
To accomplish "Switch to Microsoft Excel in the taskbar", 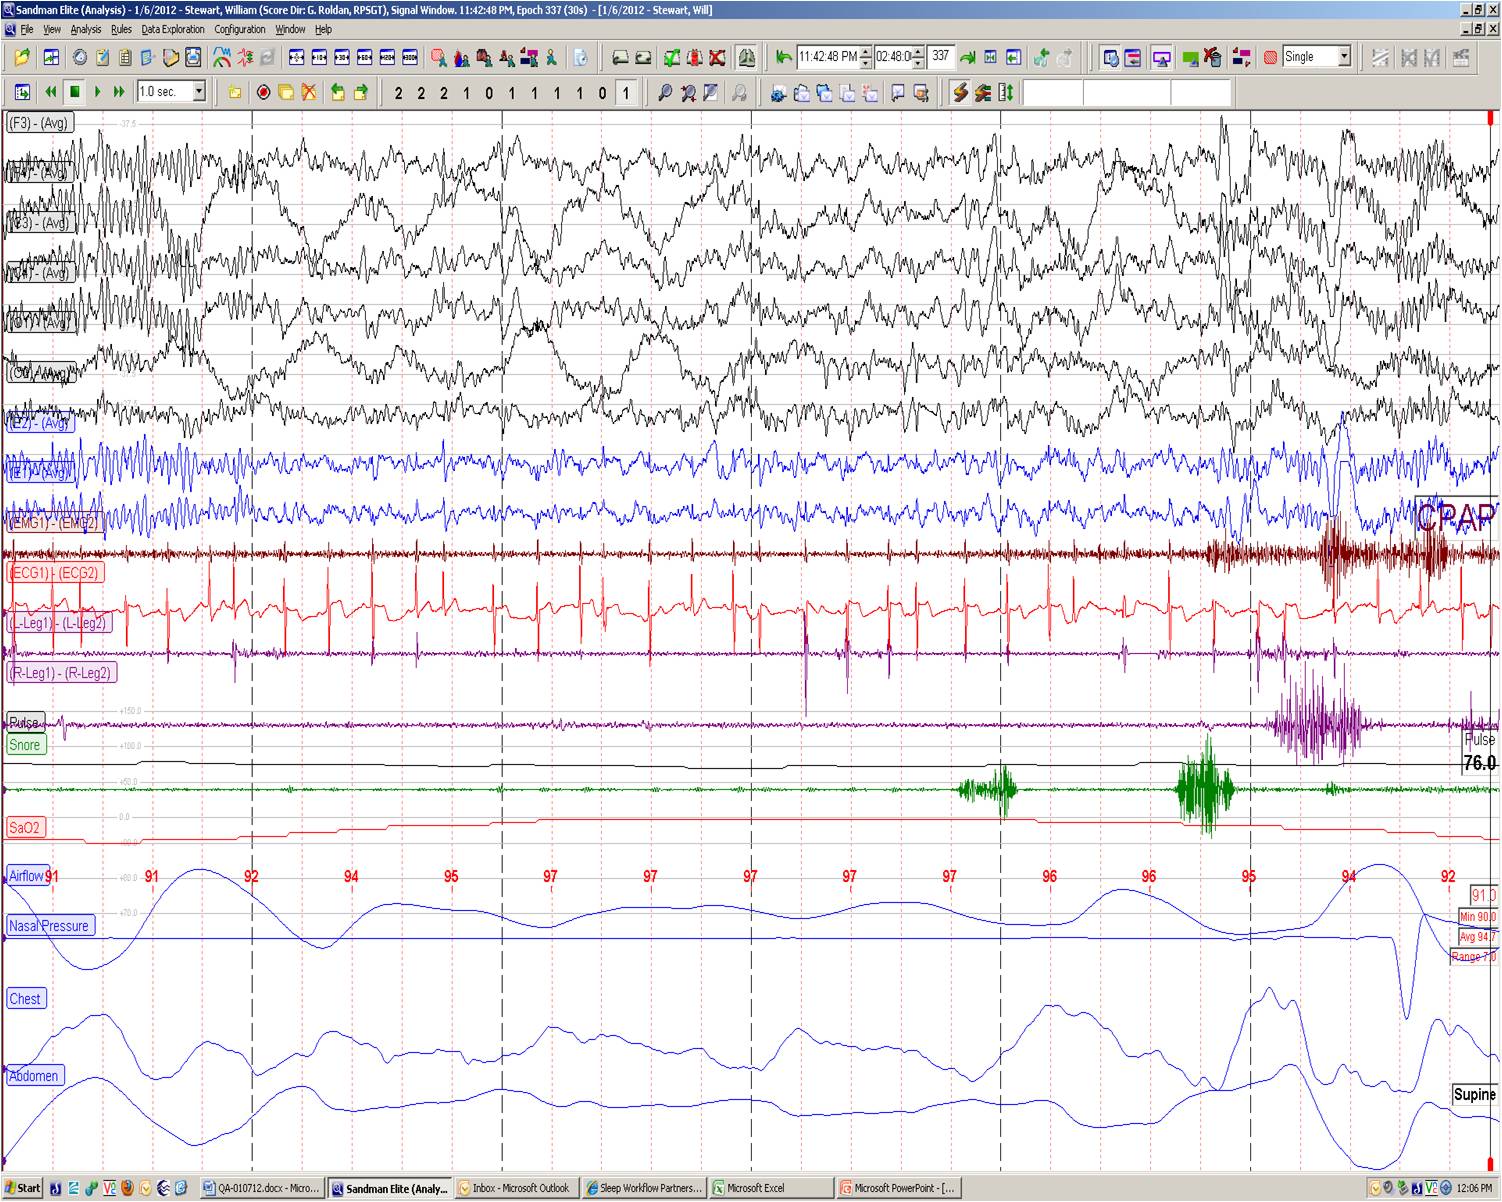I will click(x=770, y=1188).
